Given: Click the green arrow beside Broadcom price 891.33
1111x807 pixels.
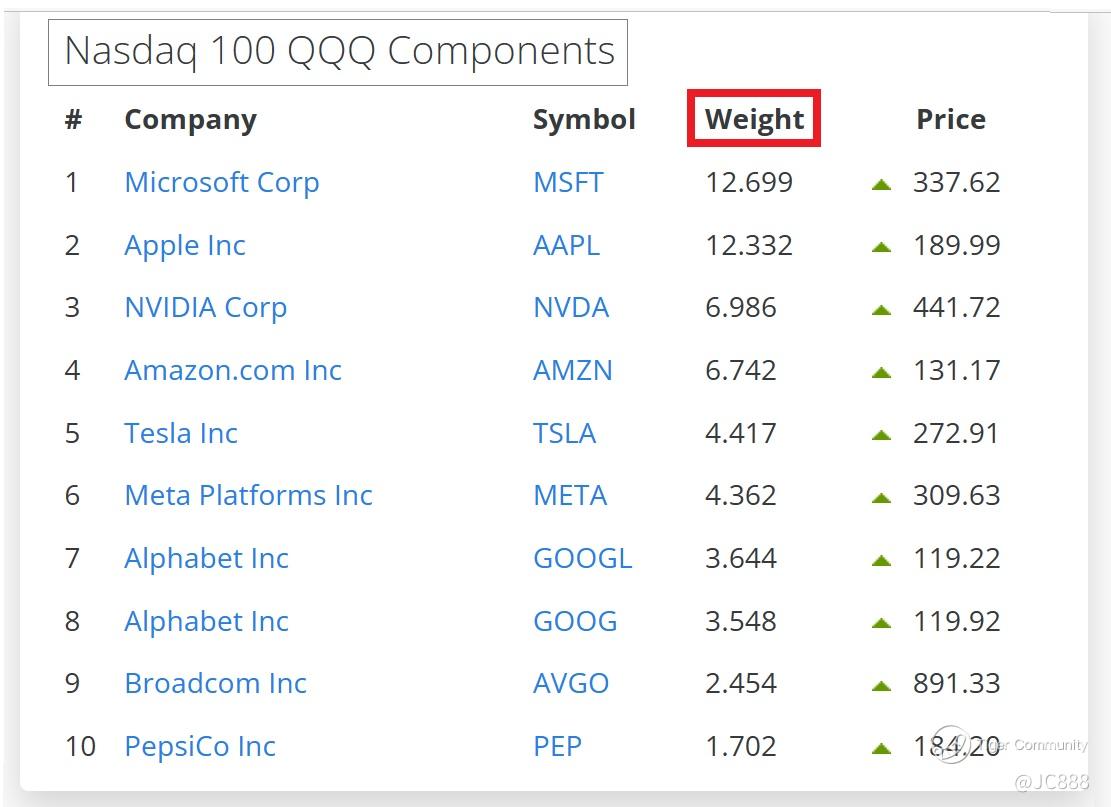Looking at the screenshot, I should click(x=881, y=685).
